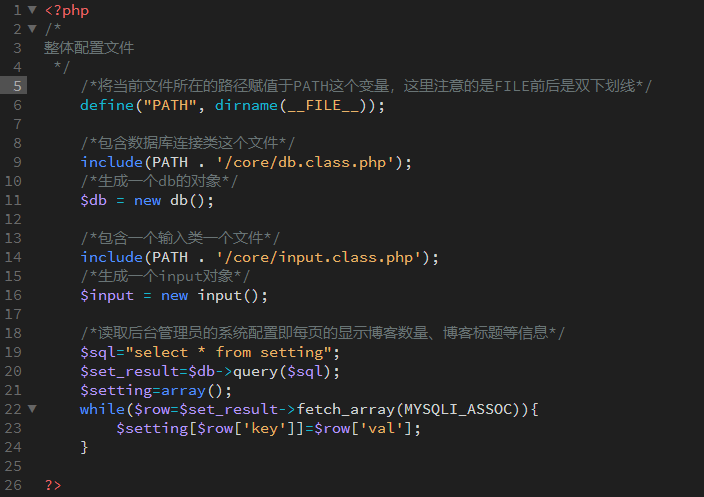Click the while keyword on line 22
Screen dimensions: 704x497
102,409
